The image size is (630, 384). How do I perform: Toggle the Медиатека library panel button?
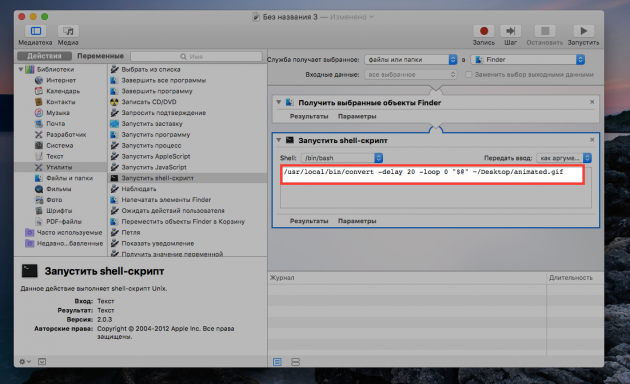click(36, 31)
